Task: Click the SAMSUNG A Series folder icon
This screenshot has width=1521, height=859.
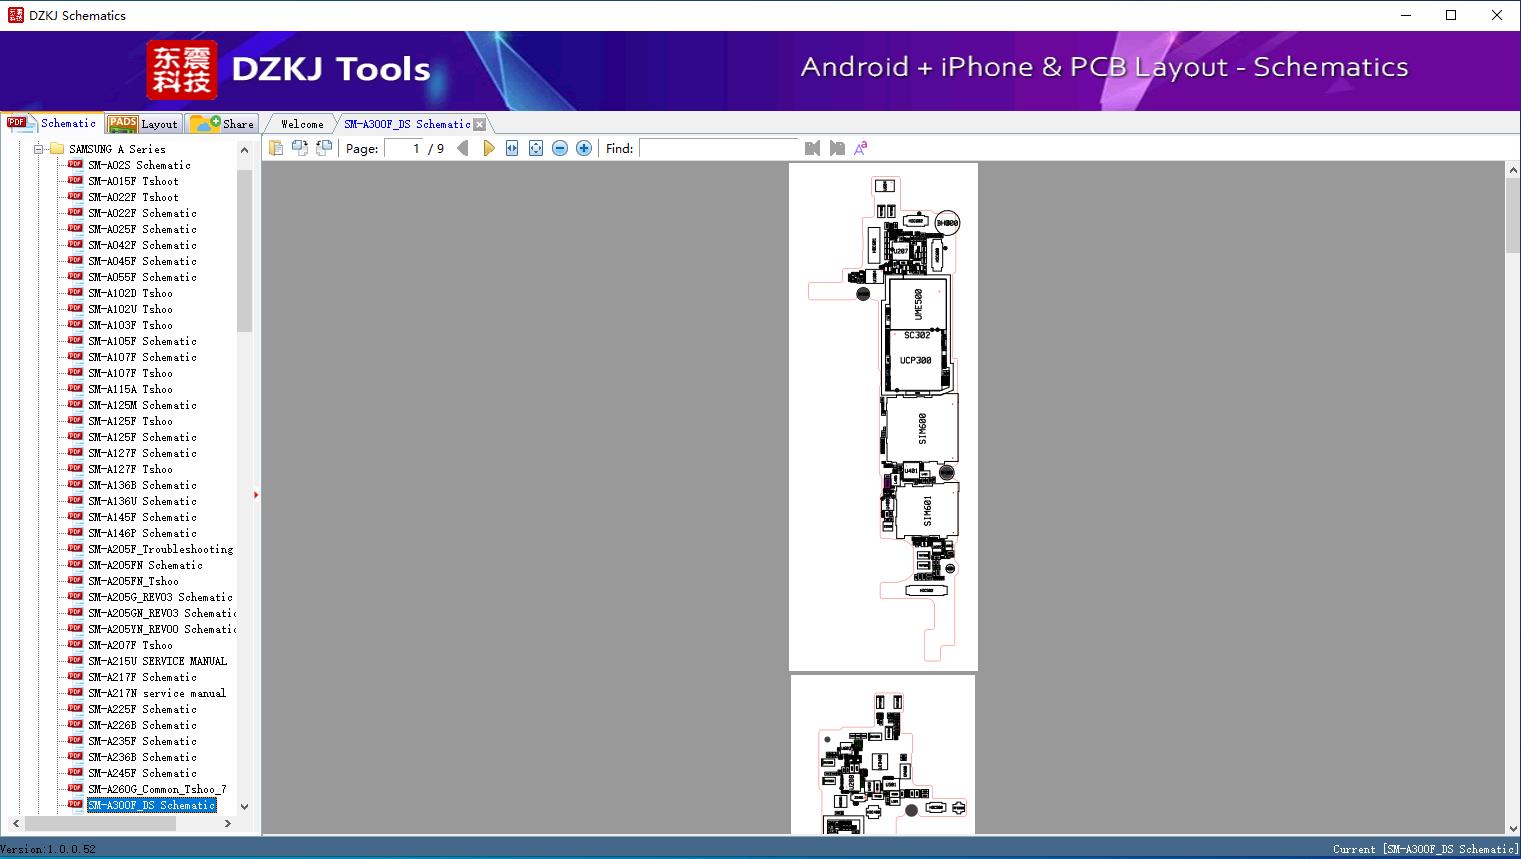Action: [x=56, y=149]
